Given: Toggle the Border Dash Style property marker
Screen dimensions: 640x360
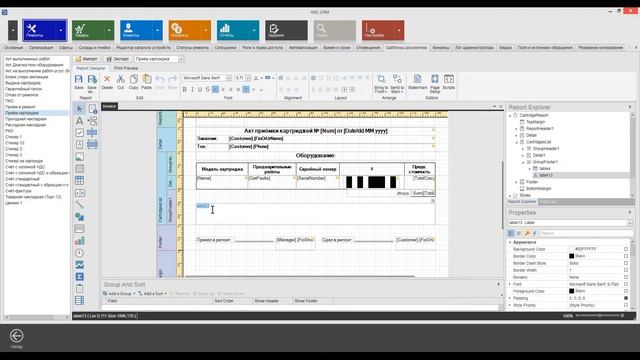Looking at the screenshot, I should [626, 263].
